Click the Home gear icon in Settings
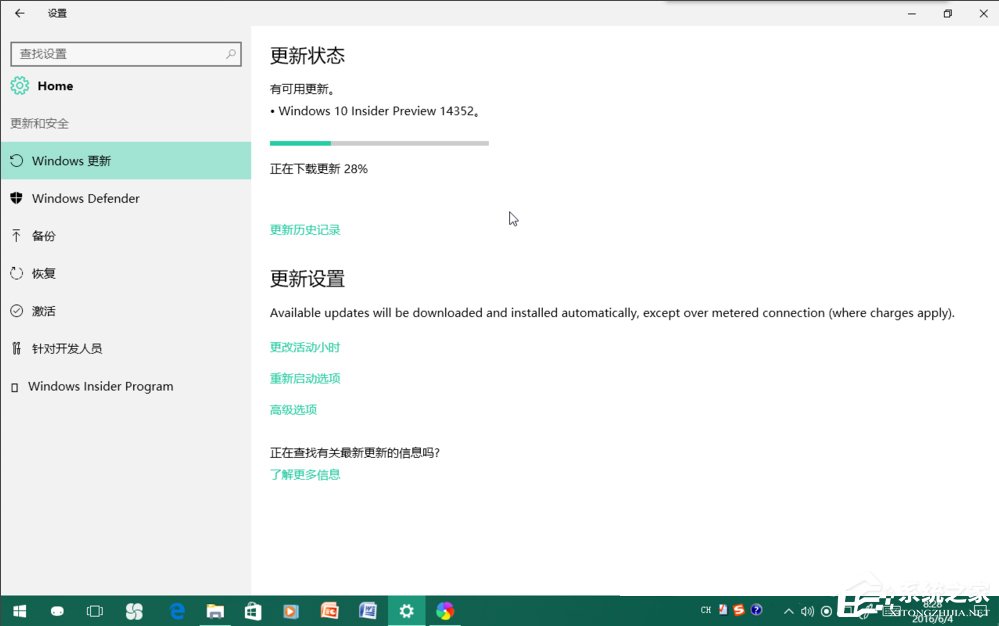Viewport: 999px width, 626px height. coord(19,86)
